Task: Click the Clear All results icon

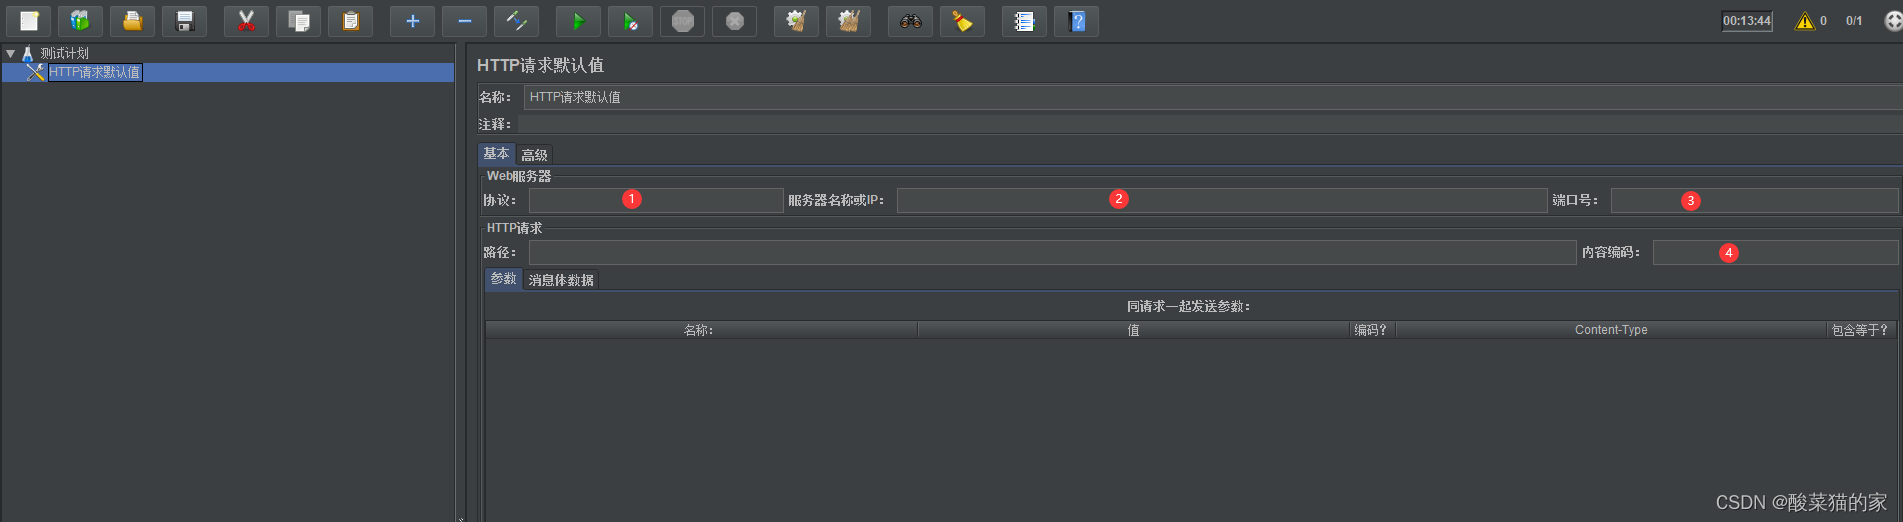Action: [848, 21]
